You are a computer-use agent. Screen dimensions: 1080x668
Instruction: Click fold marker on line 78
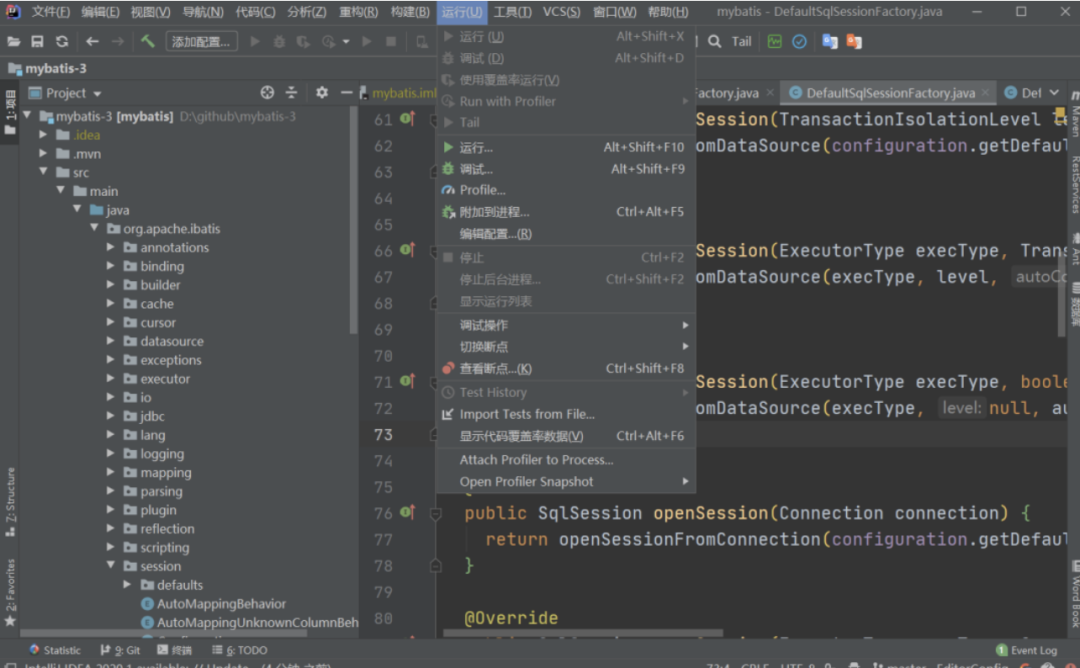435,565
